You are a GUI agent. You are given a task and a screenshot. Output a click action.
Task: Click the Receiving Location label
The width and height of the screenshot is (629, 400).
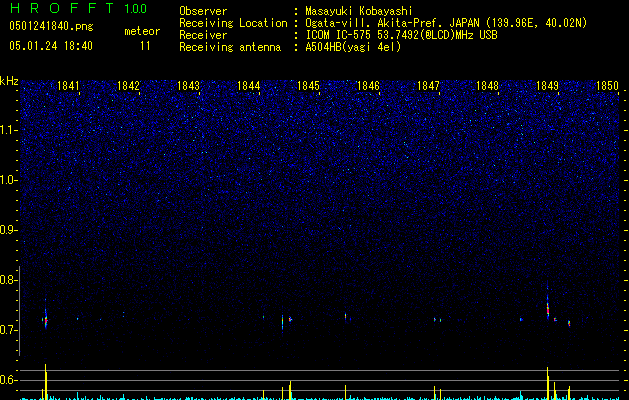pyautogui.click(x=233, y=23)
